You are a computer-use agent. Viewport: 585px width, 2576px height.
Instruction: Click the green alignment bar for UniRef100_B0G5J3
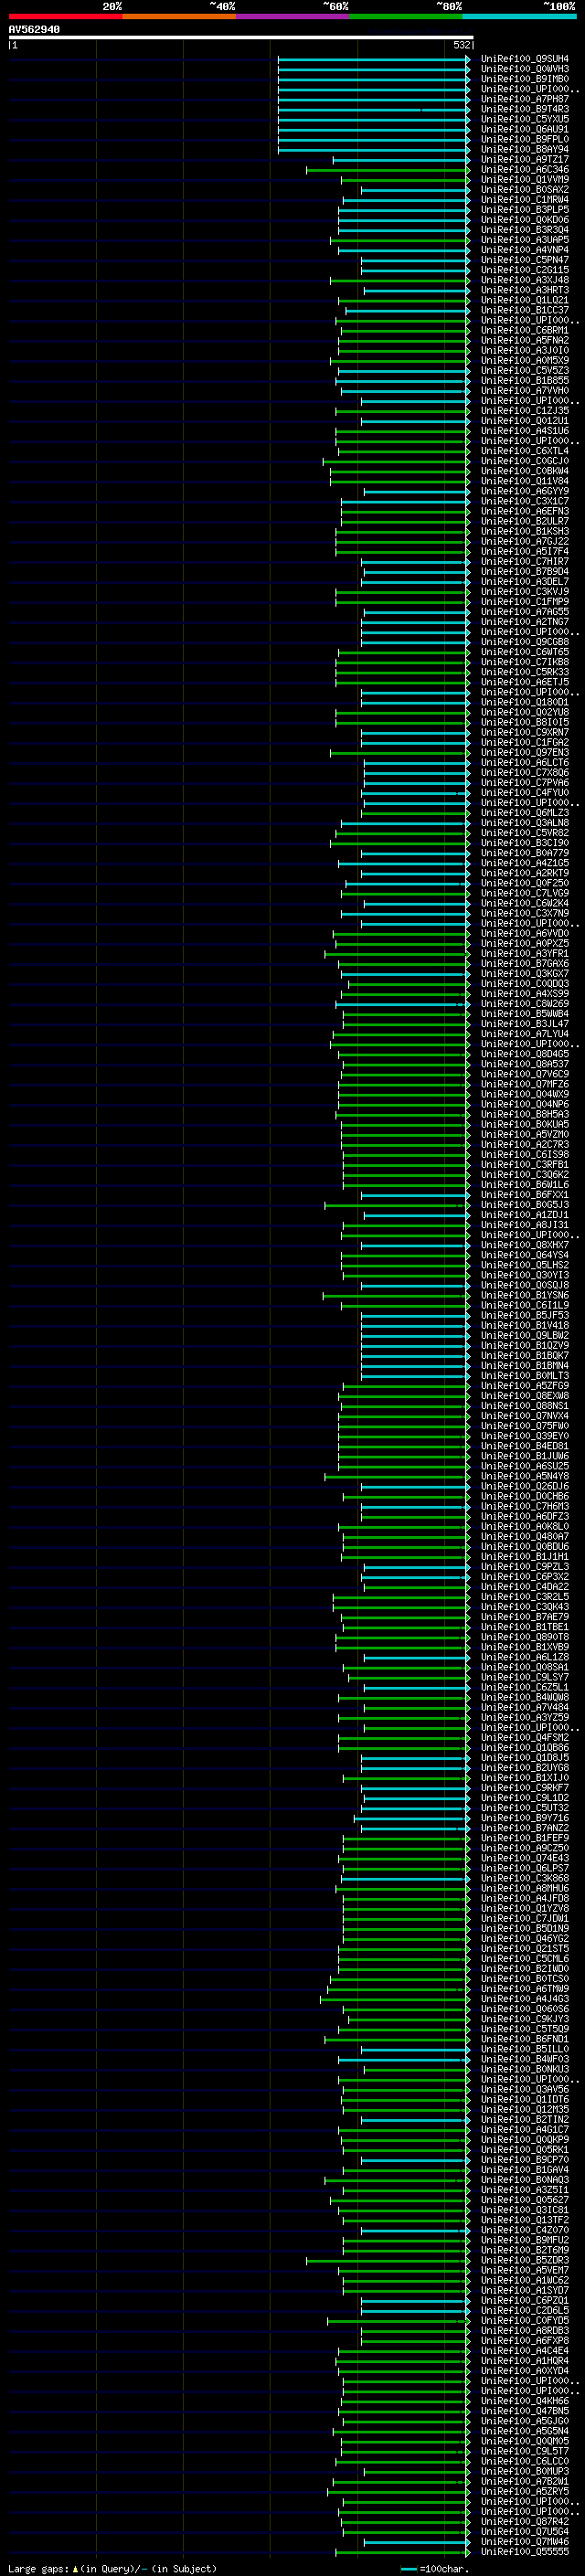398,1205
